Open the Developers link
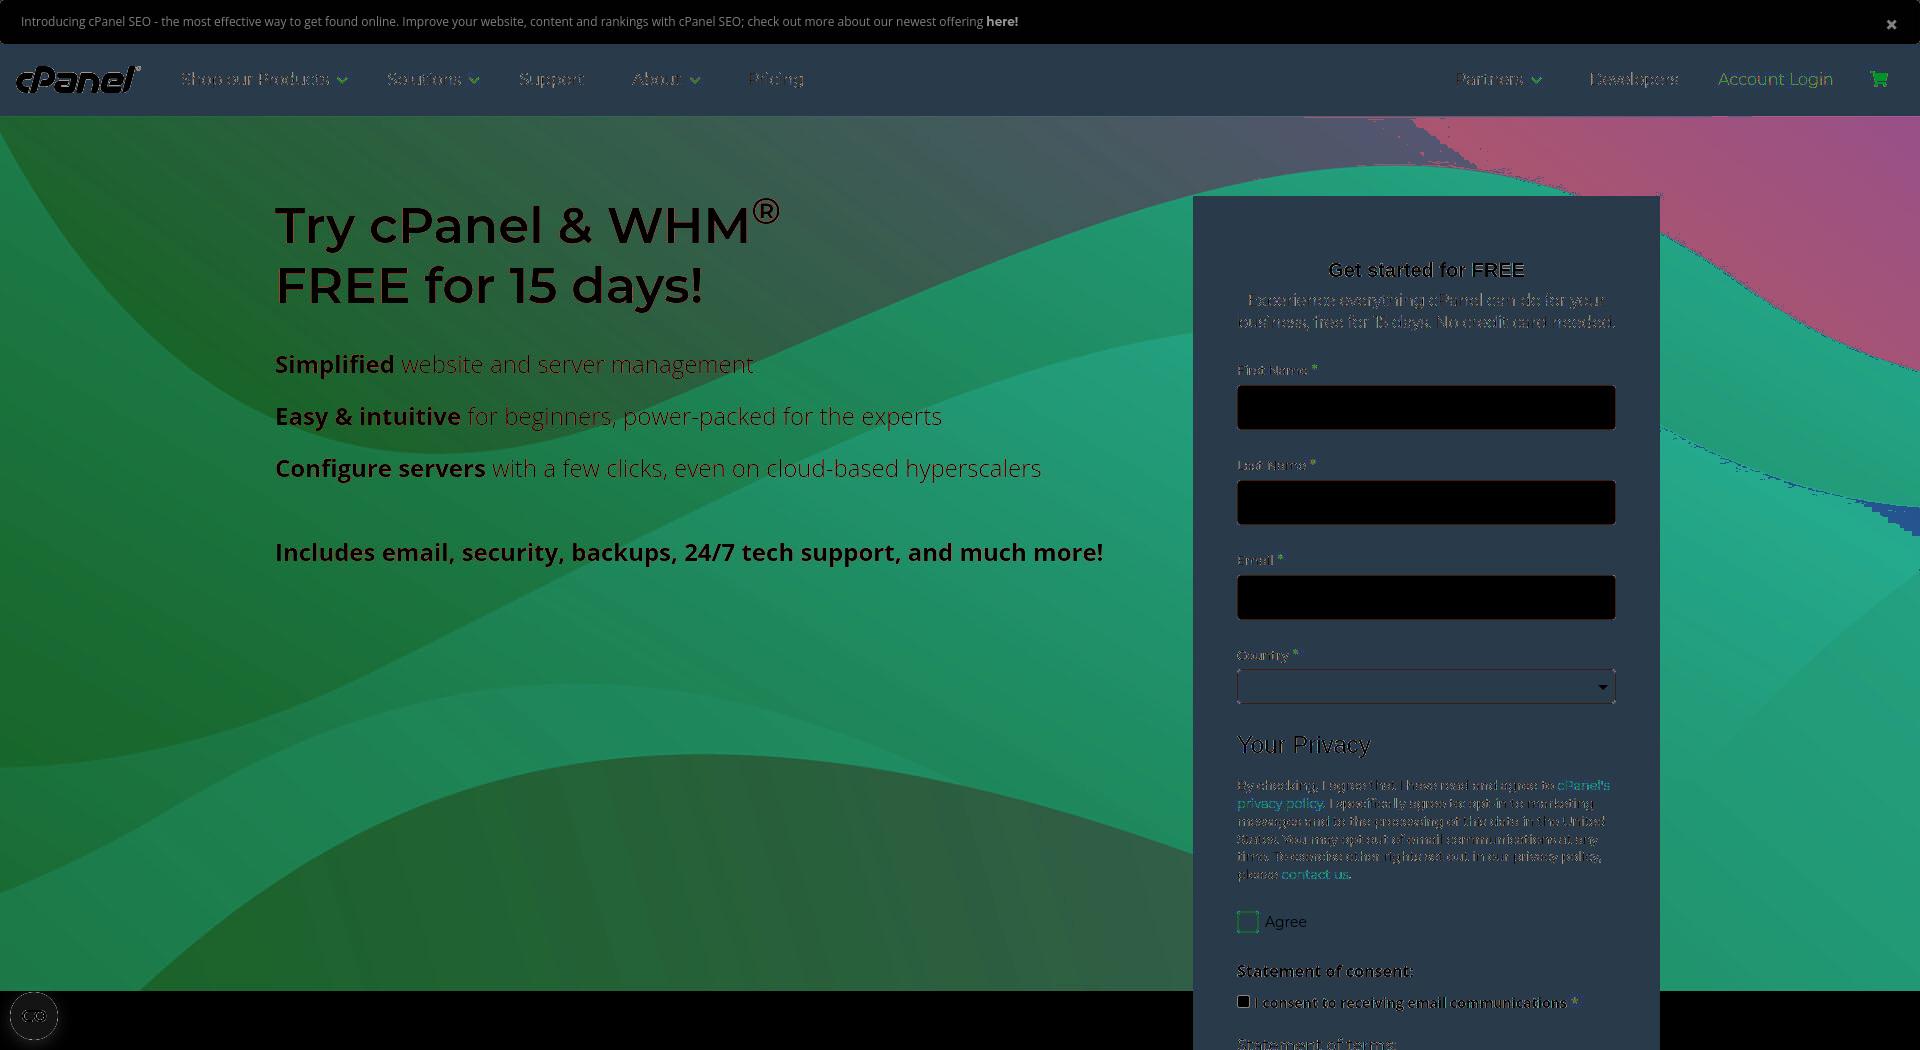This screenshot has height=1050, width=1920. point(1633,79)
